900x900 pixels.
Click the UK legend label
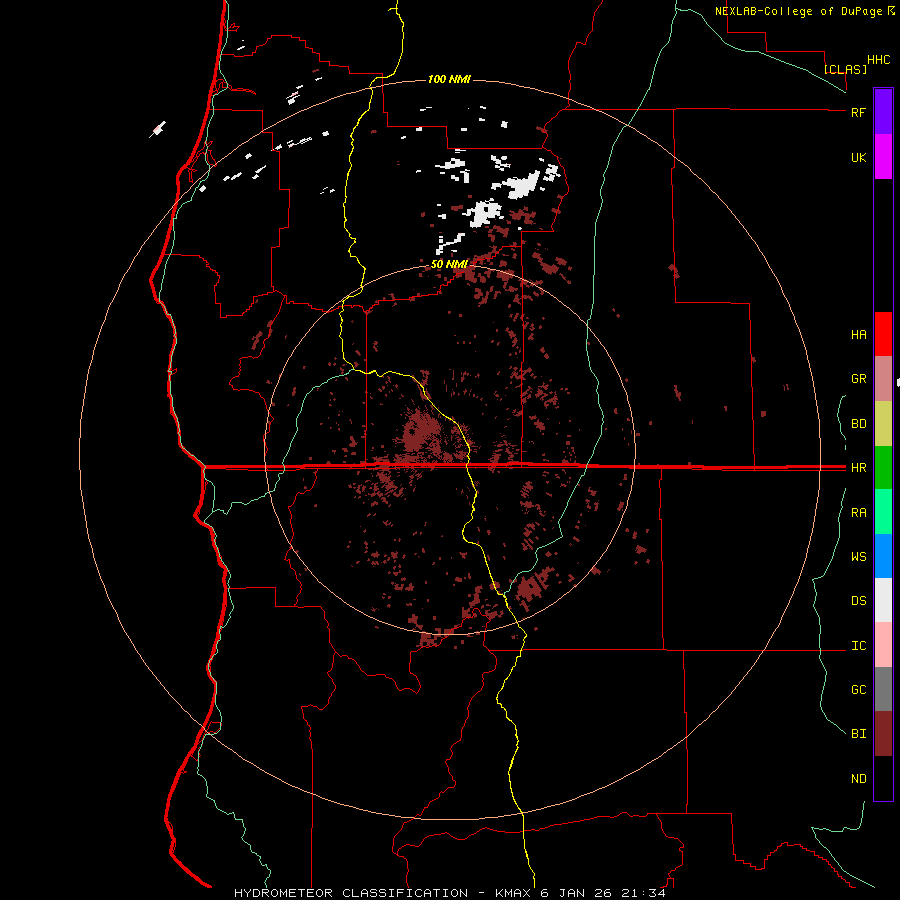tap(858, 157)
